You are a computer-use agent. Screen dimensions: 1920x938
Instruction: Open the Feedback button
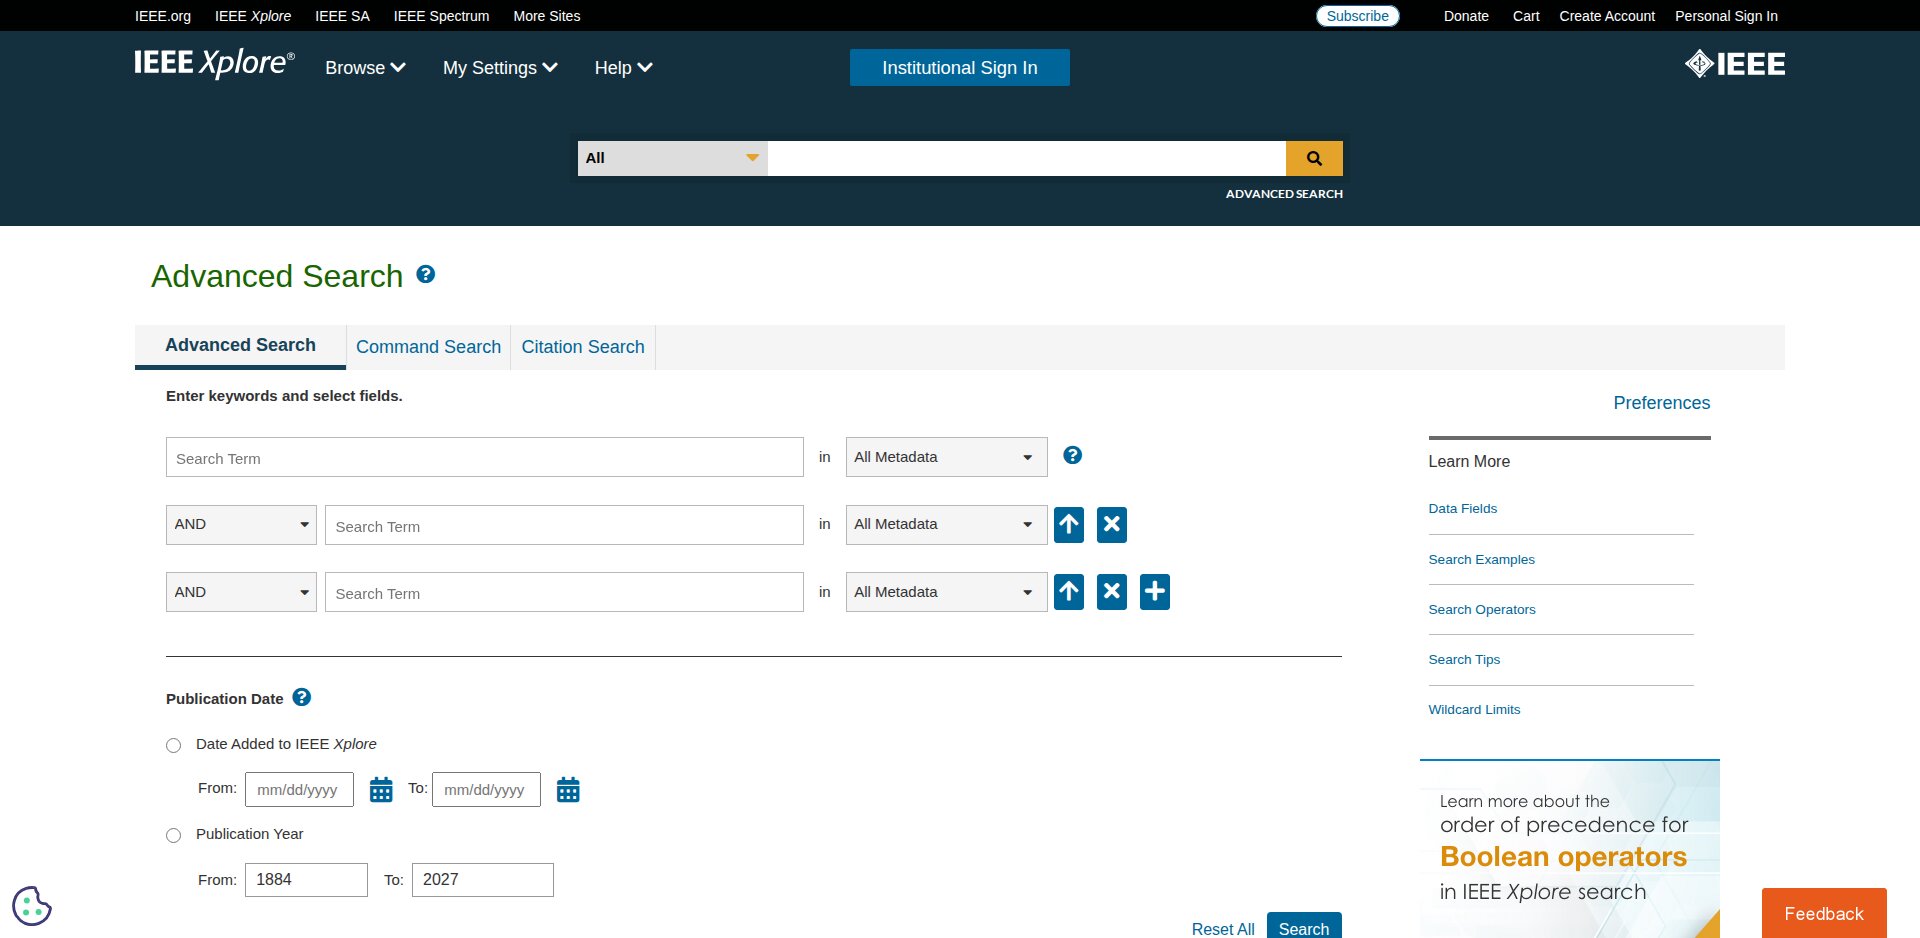[1824, 913]
